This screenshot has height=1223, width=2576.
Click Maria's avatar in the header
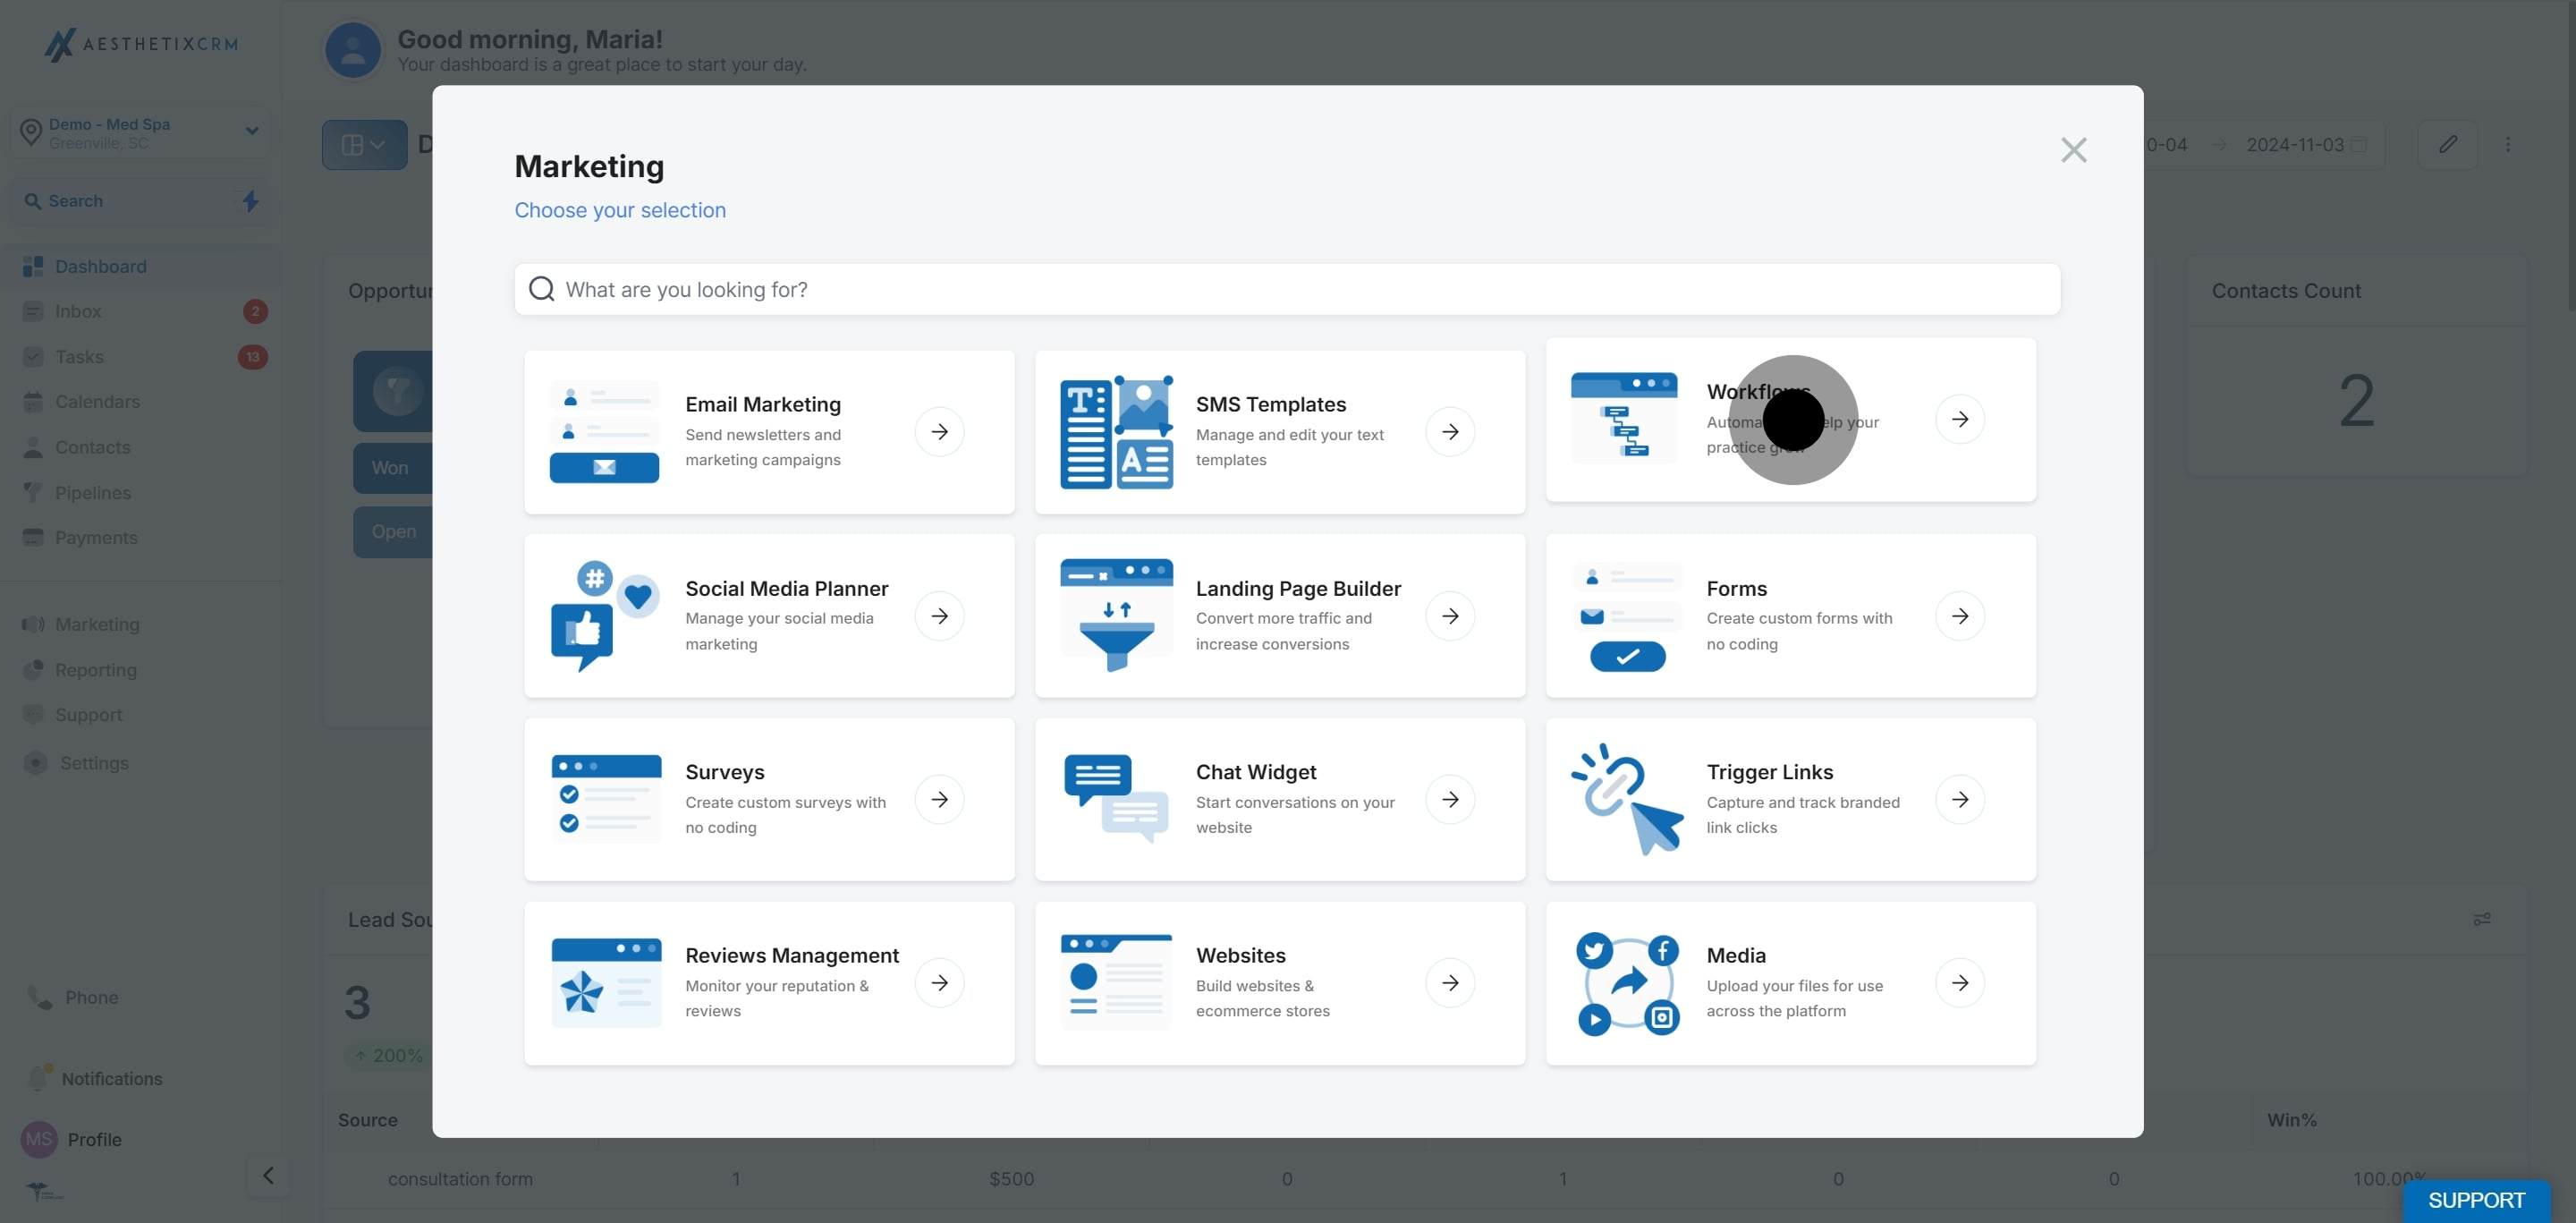pos(353,50)
